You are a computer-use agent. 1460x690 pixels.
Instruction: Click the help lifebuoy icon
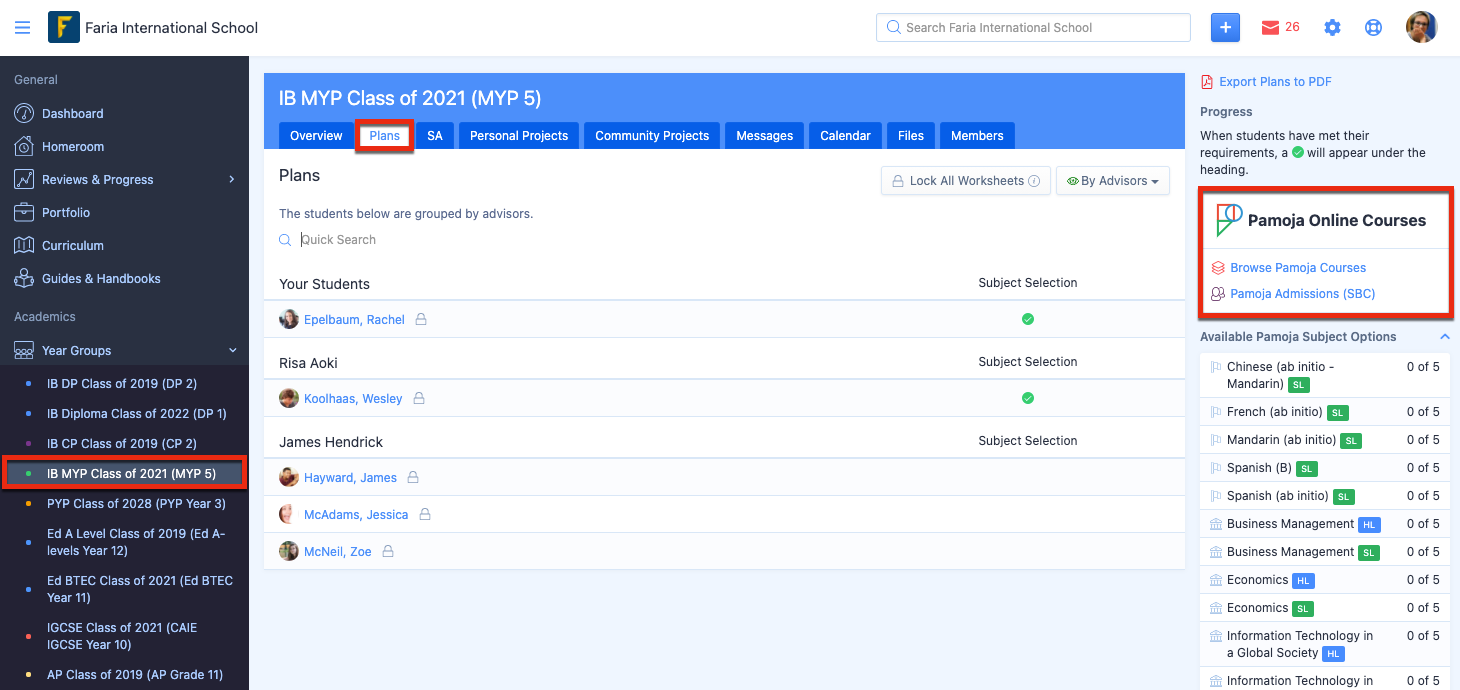pyautogui.click(x=1373, y=28)
